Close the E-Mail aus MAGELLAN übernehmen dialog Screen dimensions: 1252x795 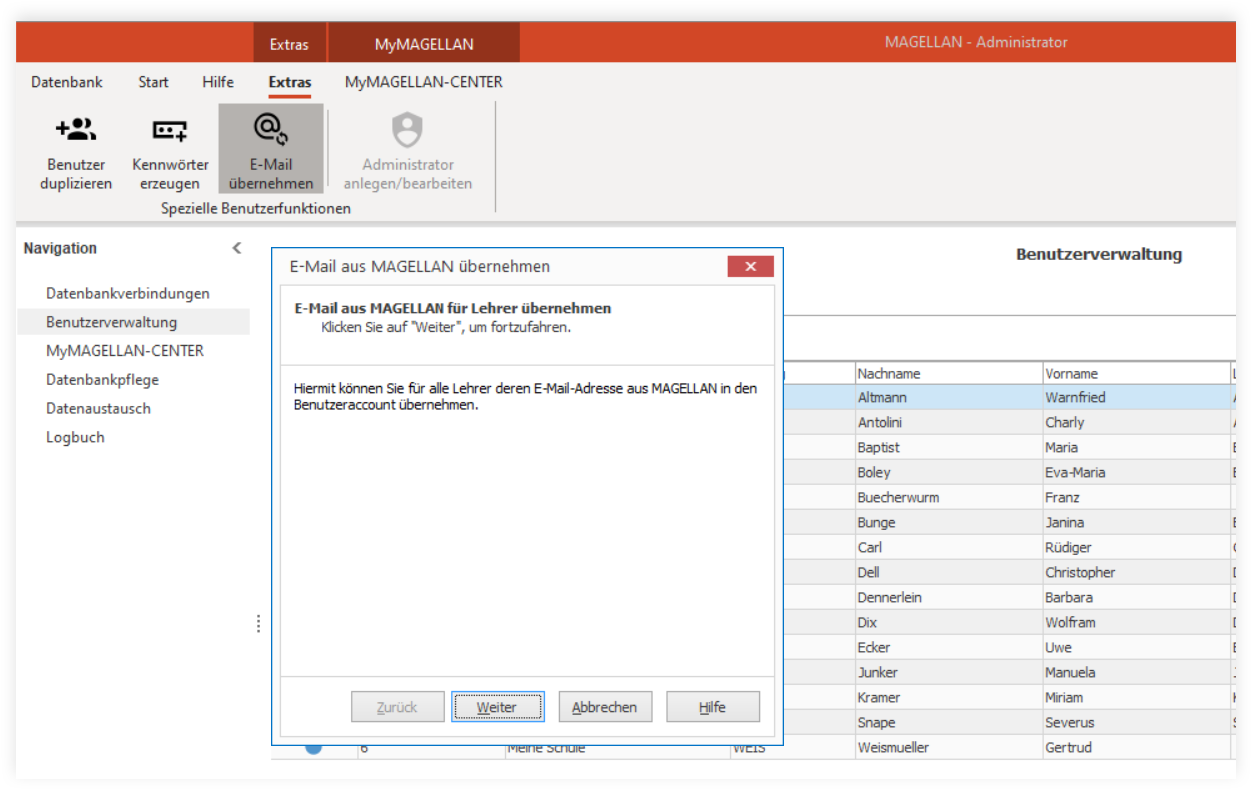click(750, 266)
